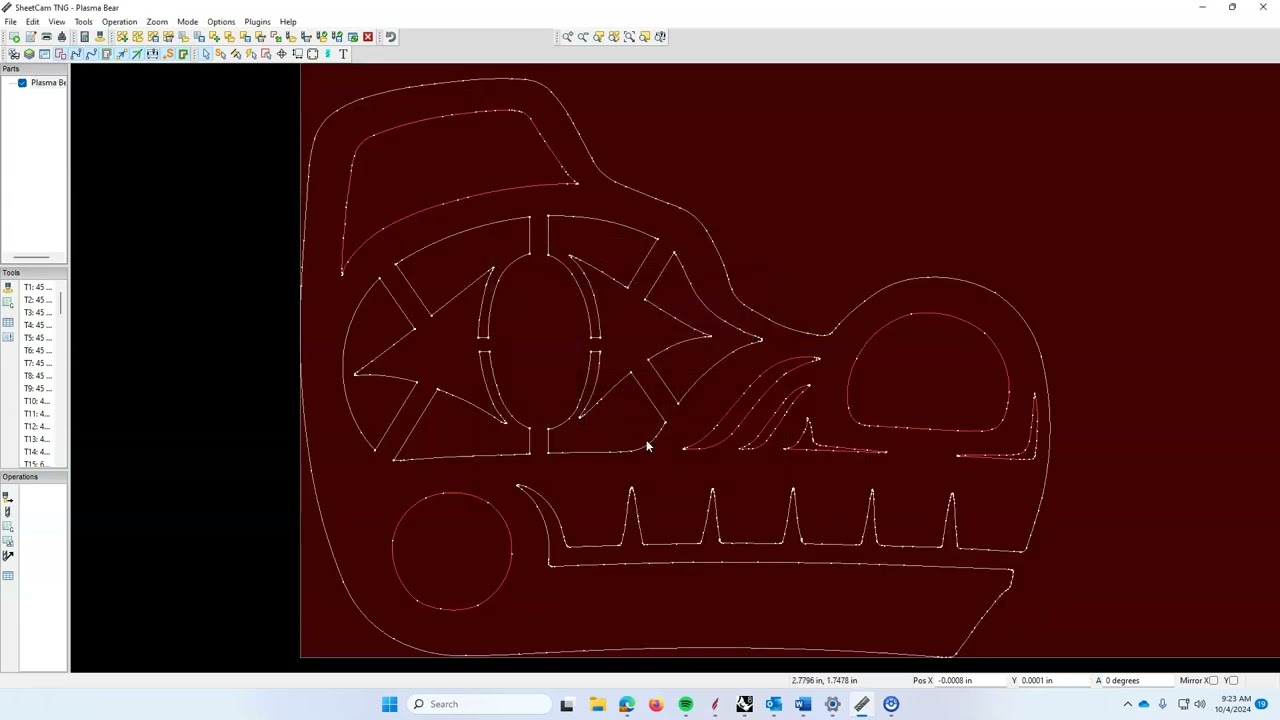1280x720 pixels.
Task: Open Spotify from the taskbar
Action: click(685, 704)
